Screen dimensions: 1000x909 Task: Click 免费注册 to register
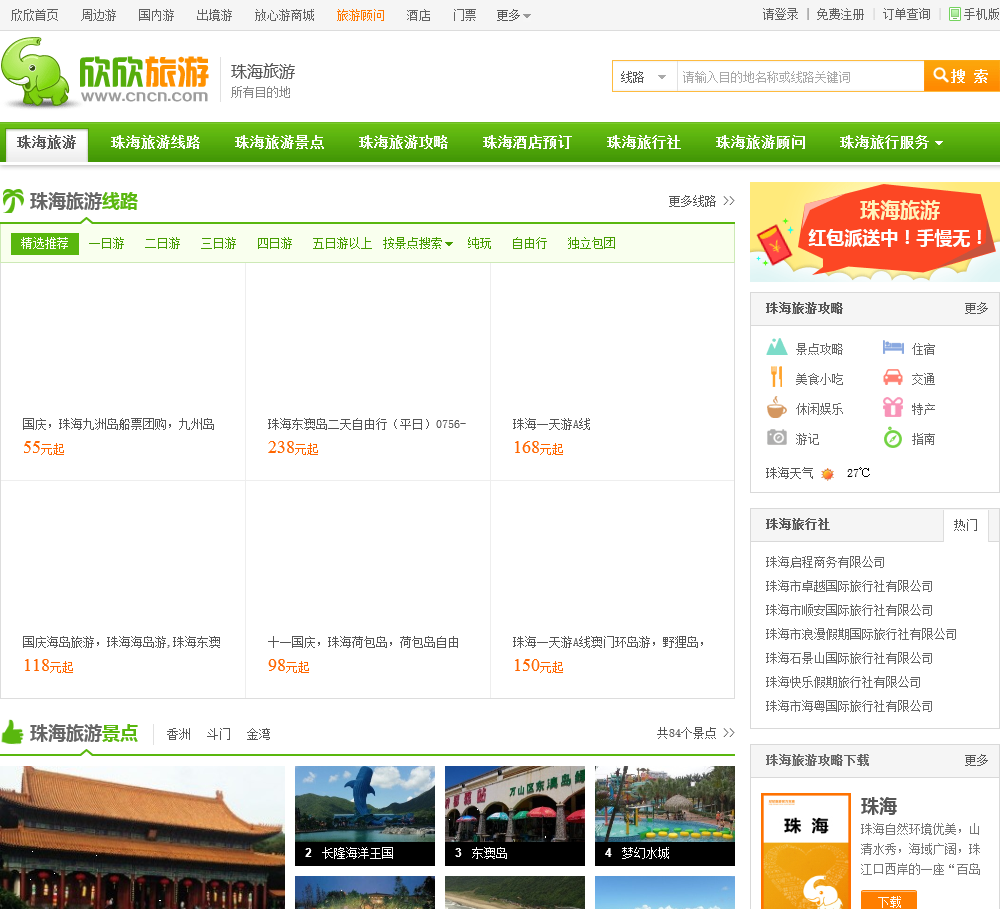[x=840, y=15]
